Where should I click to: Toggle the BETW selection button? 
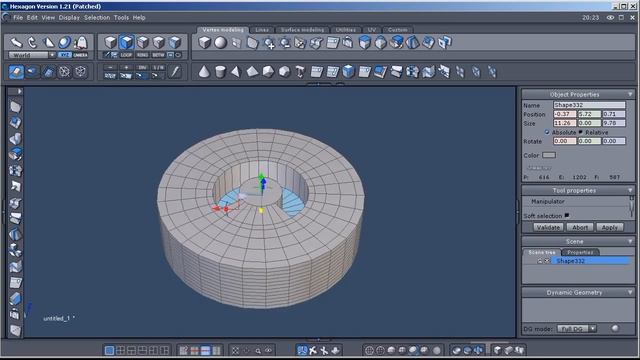coord(158,55)
